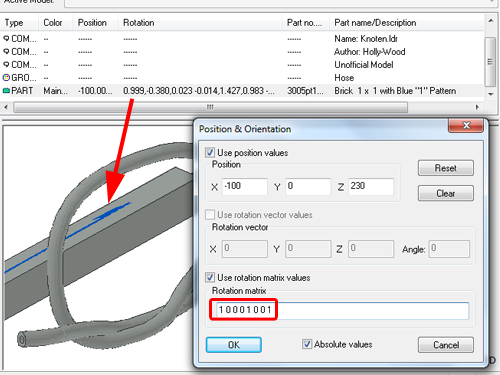Close the Position & Orientation dialog
Viewport: 500px width, 375px height.
pos(466,126)
